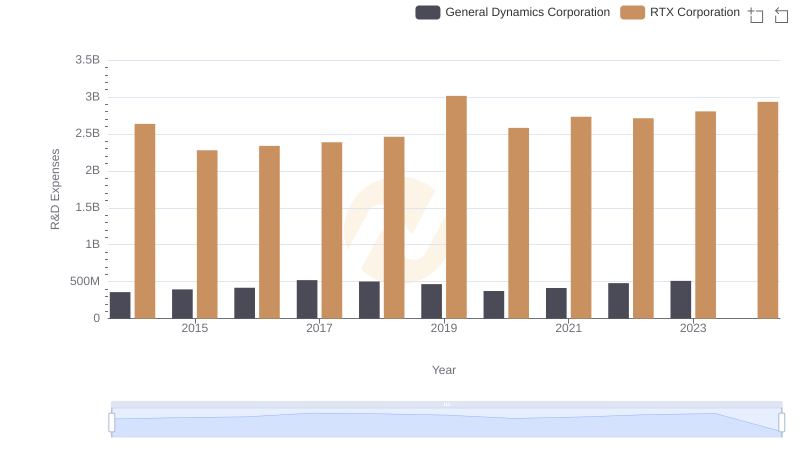Click the General Dynamics bar for 2021
Image resolution: width=800 pixels, height=461 pixels.
tap(556, 303)
